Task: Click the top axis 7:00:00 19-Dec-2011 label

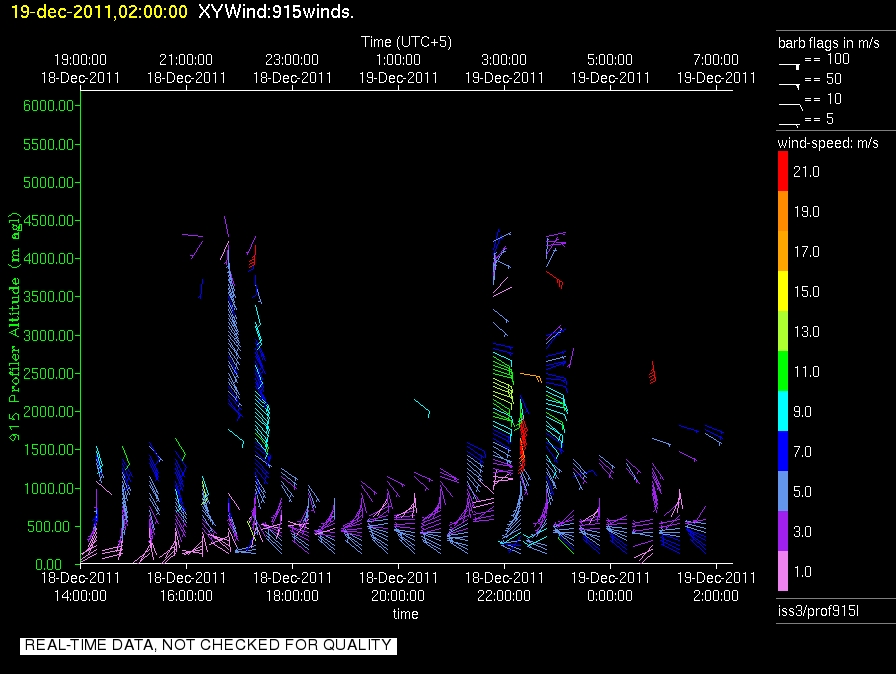Action: click(716, 69)
